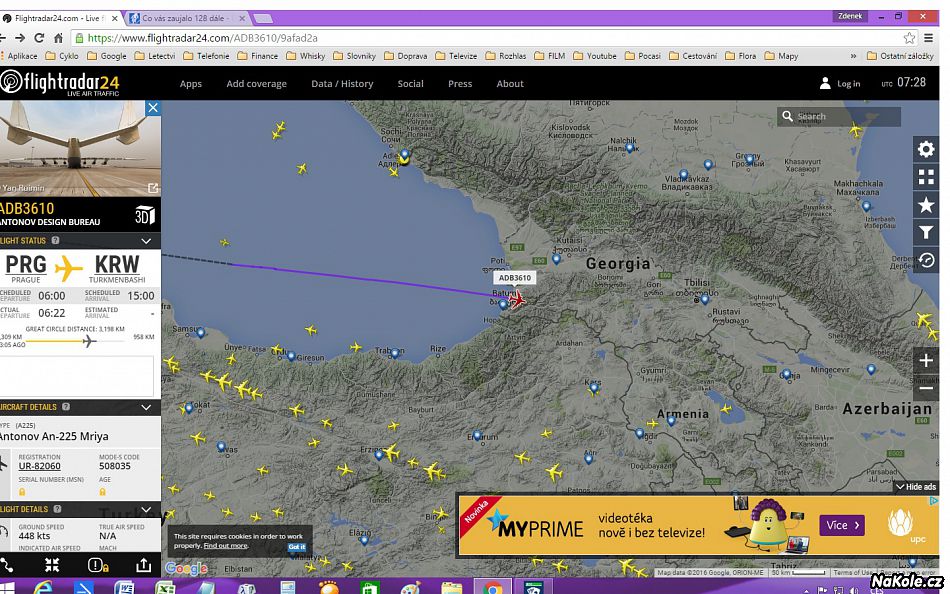Open the file explorer taskbar icon

tap(451, 587)
